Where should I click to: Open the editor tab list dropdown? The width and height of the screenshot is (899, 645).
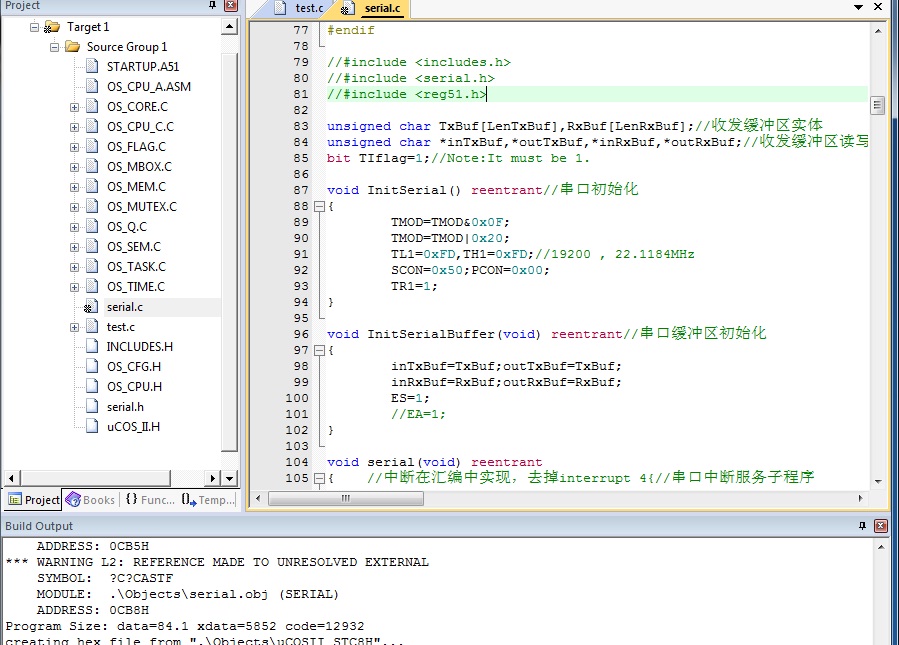[858, 7]
